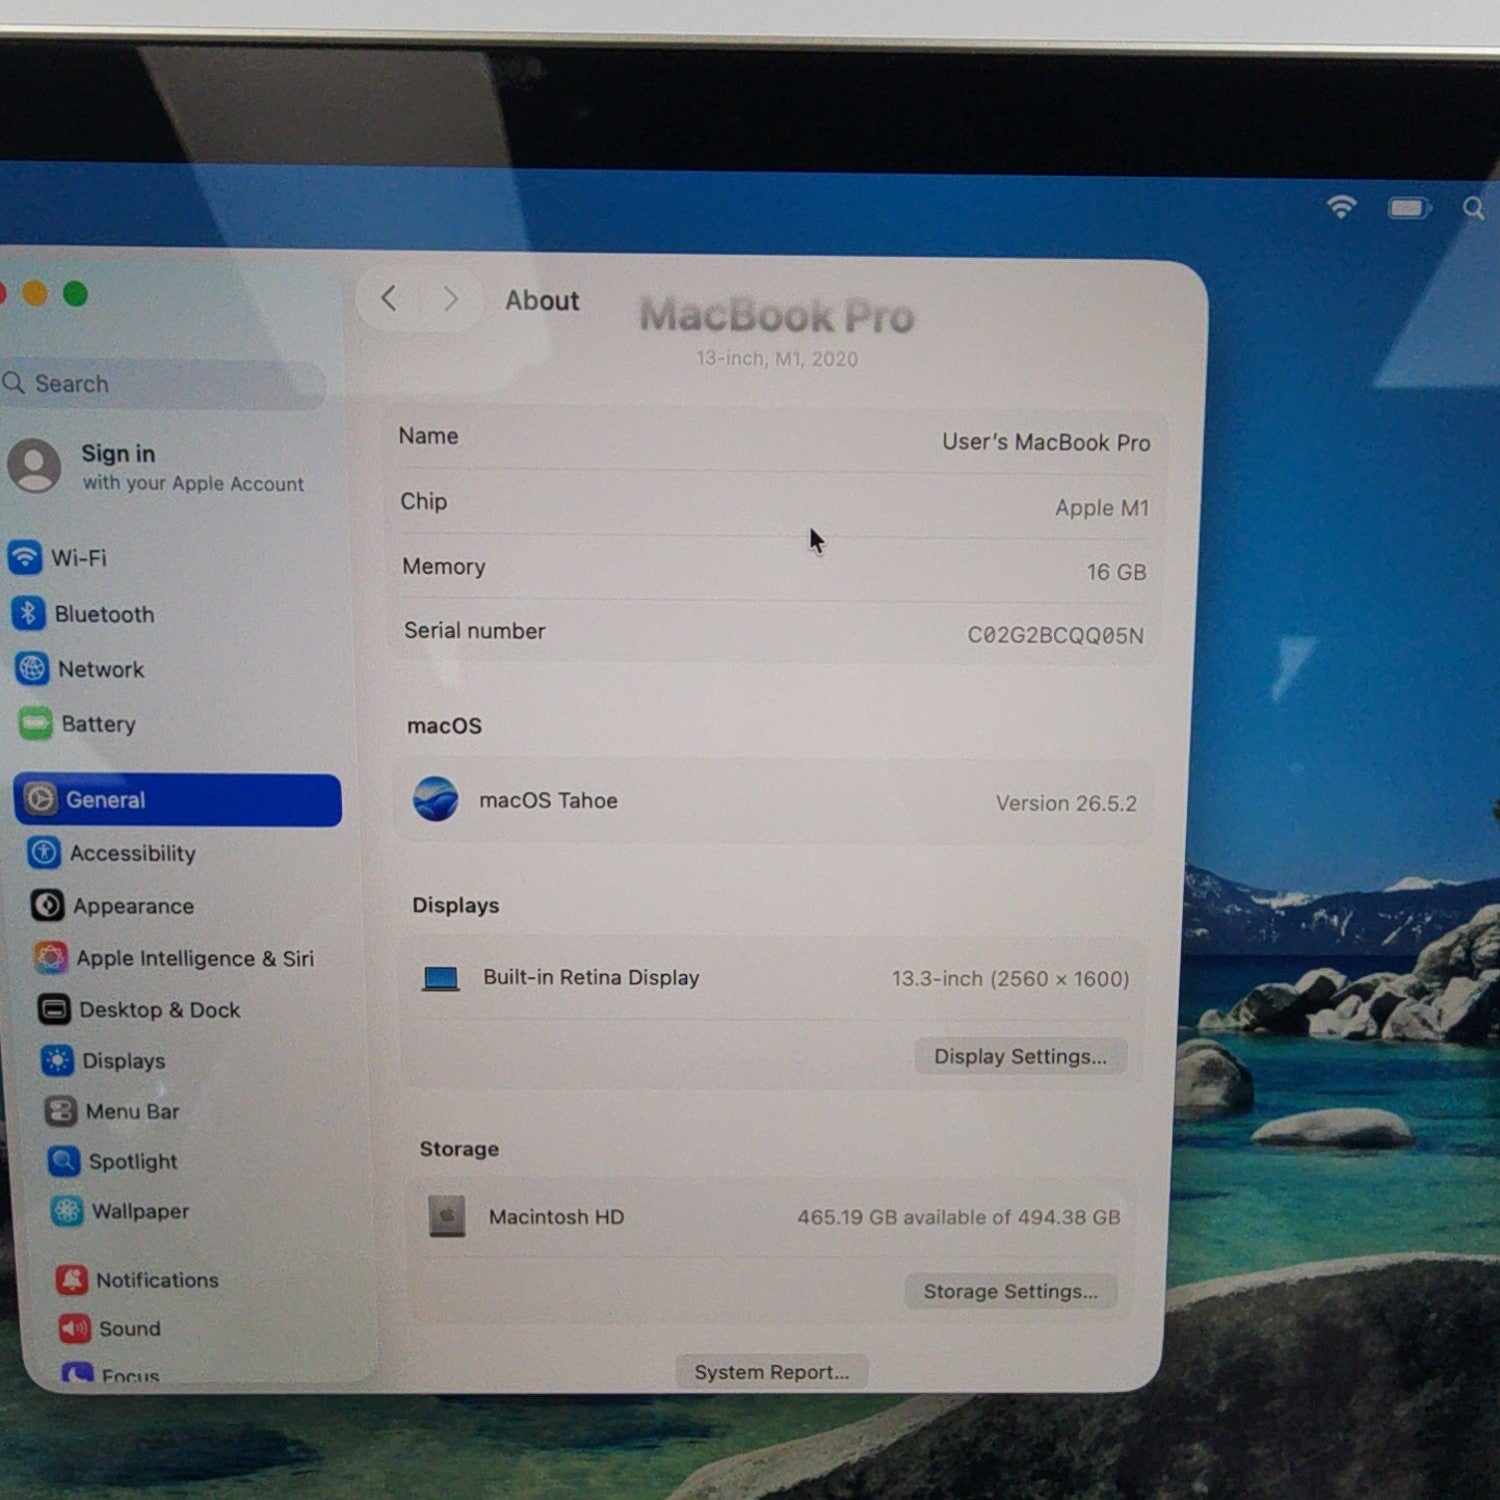Click the Wallpaper flower icon
Screen dimensions: 1500x1500
click(x=67, y=1211)
